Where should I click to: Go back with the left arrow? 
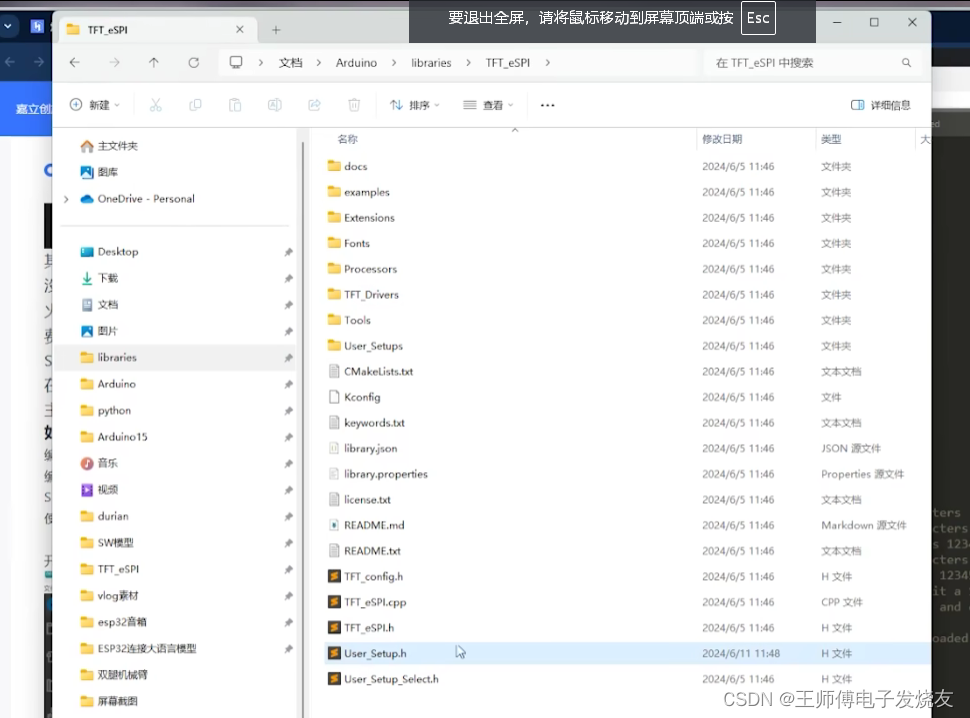75,62
